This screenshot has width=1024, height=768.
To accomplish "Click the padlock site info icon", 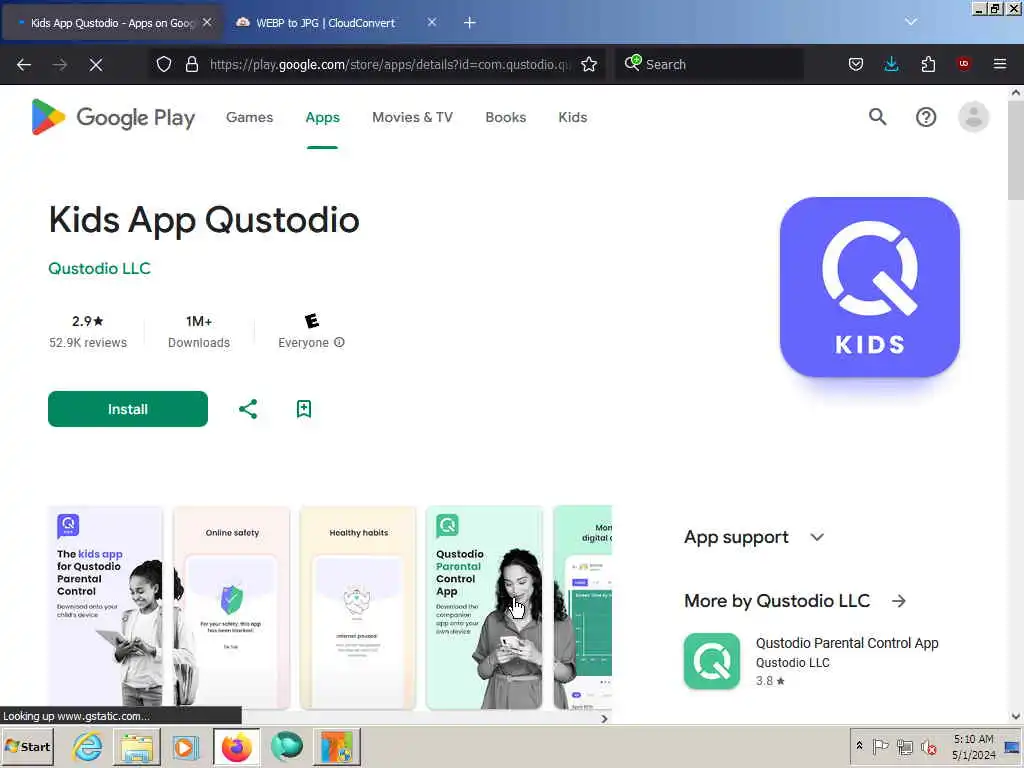I will [191, 64].
